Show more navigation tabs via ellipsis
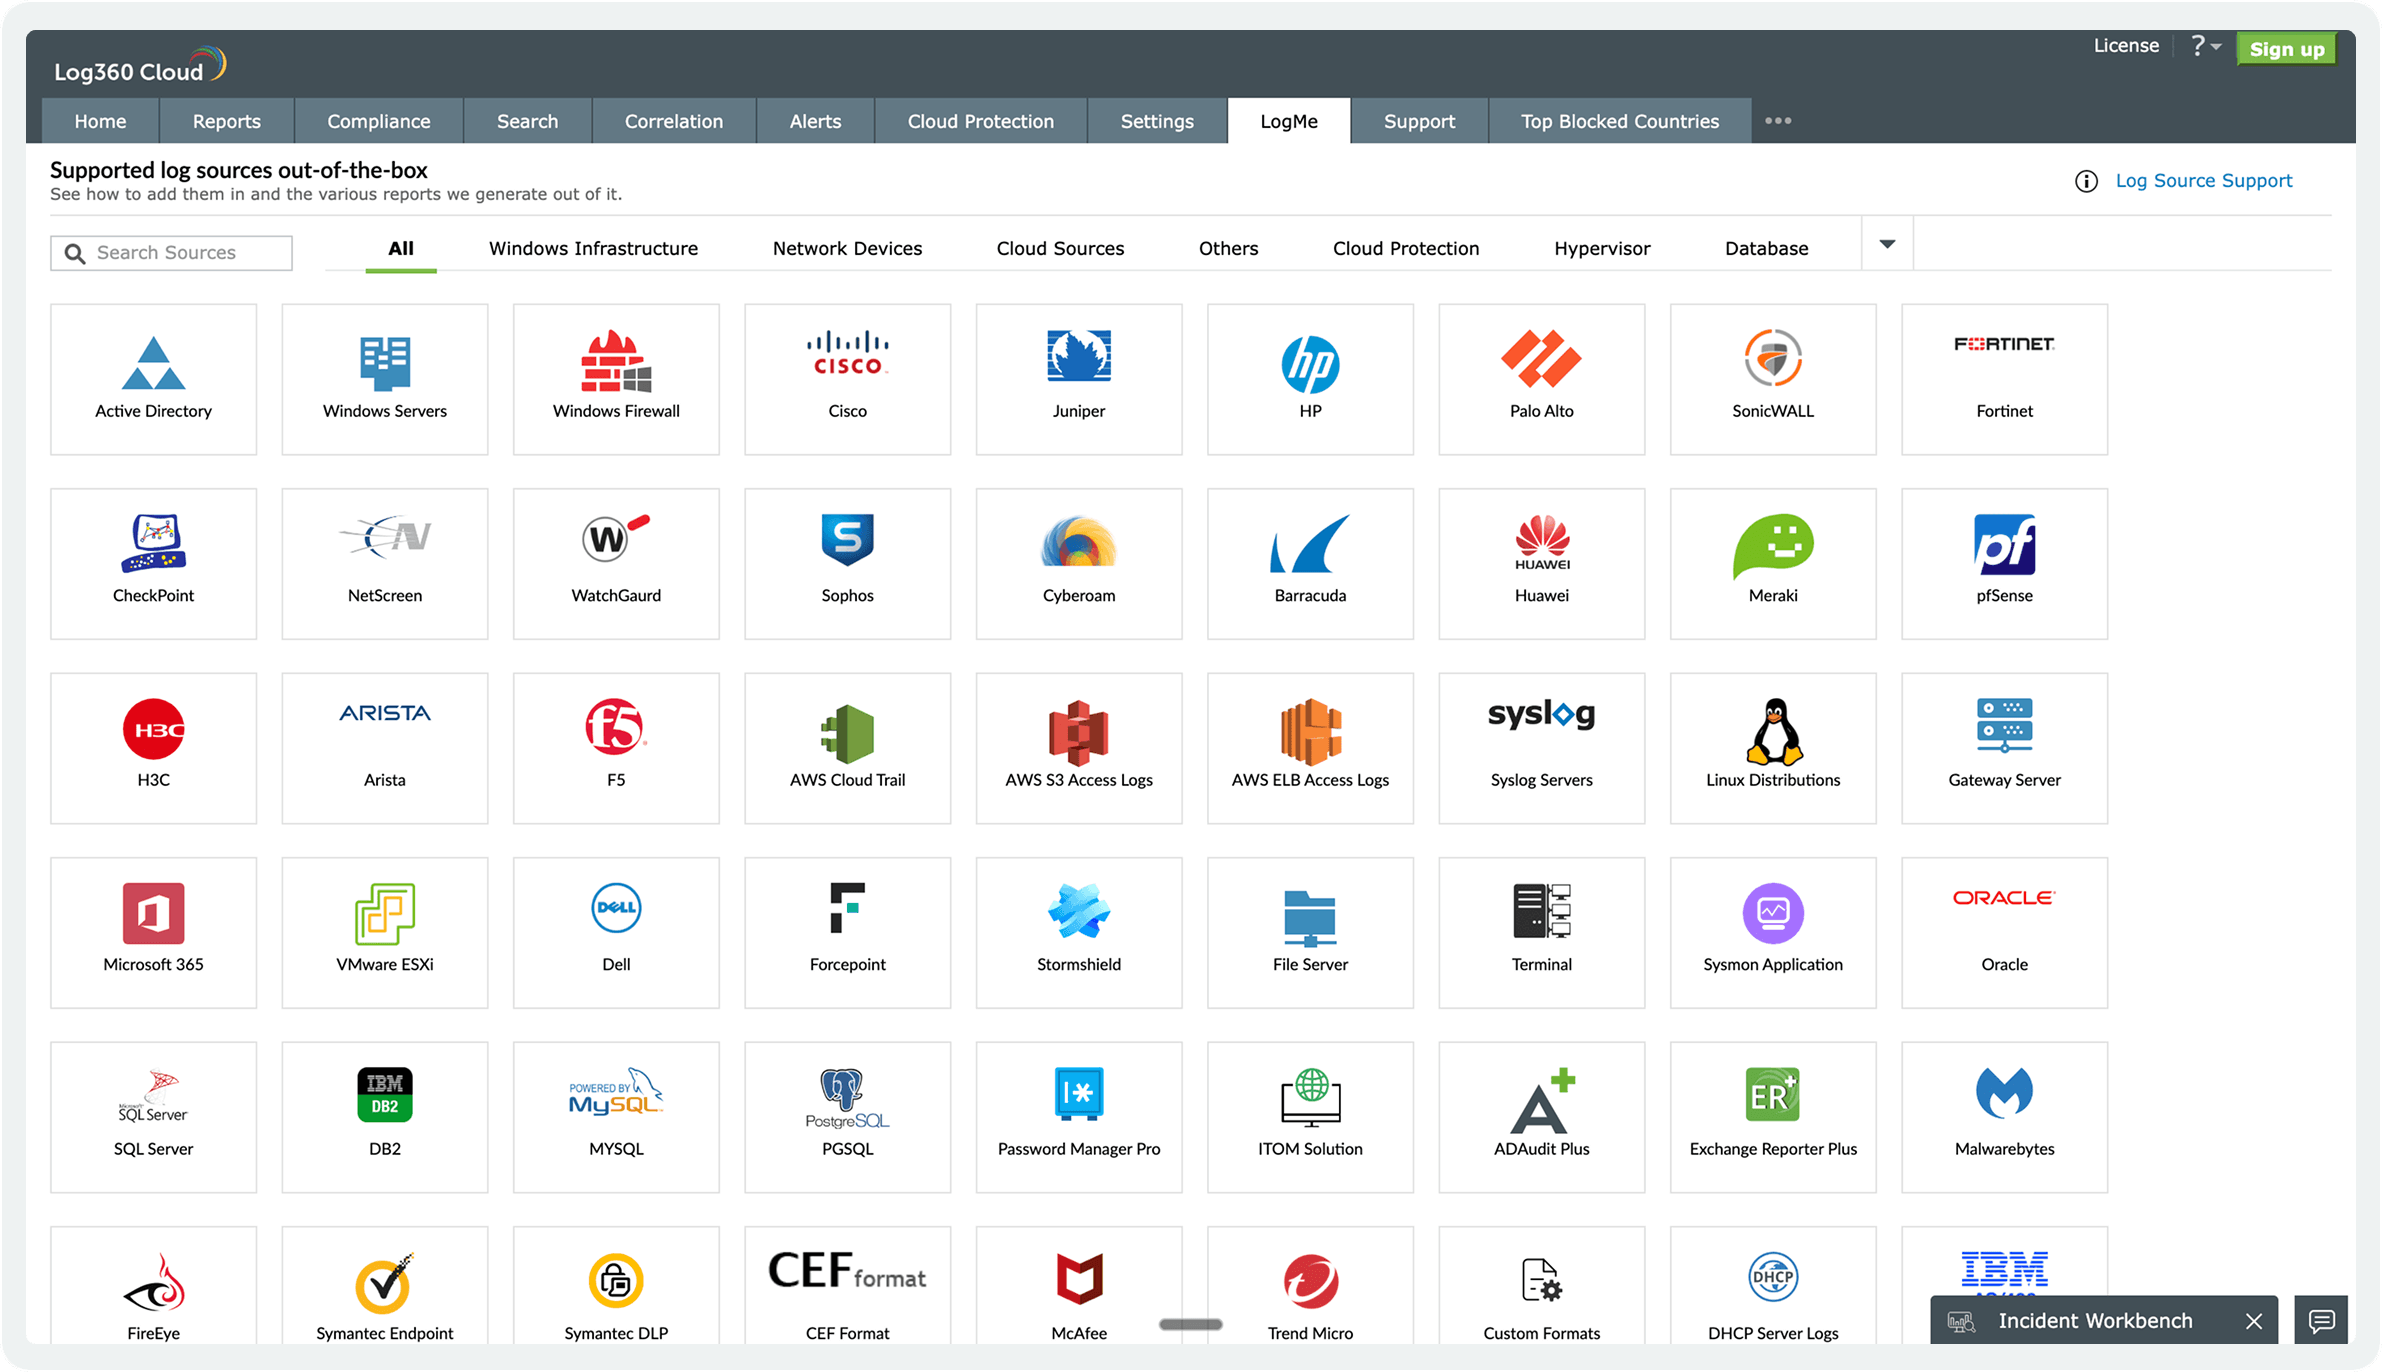 pyautogui.click(x=1778, y=121)
